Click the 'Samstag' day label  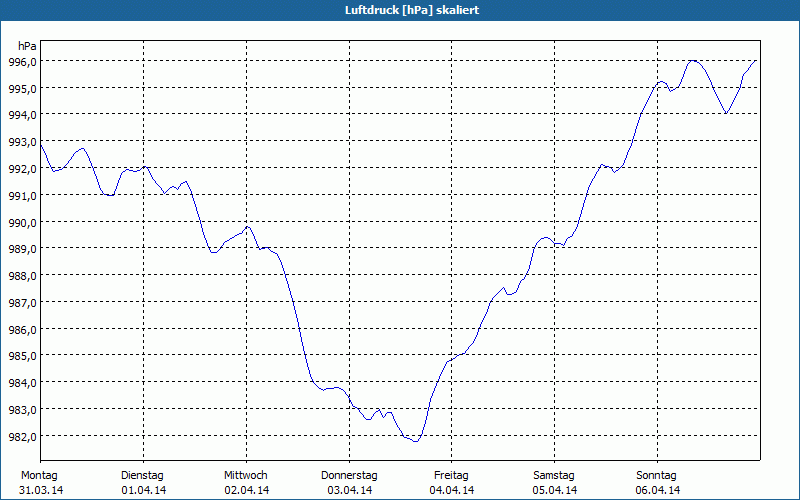[554, 476]
